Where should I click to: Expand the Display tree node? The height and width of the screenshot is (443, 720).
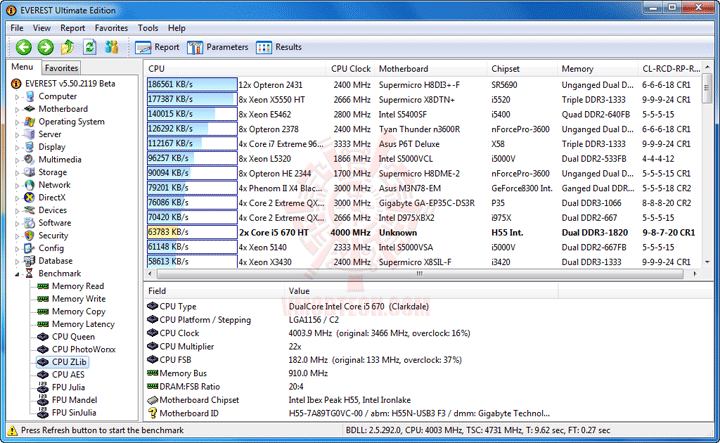17,147
